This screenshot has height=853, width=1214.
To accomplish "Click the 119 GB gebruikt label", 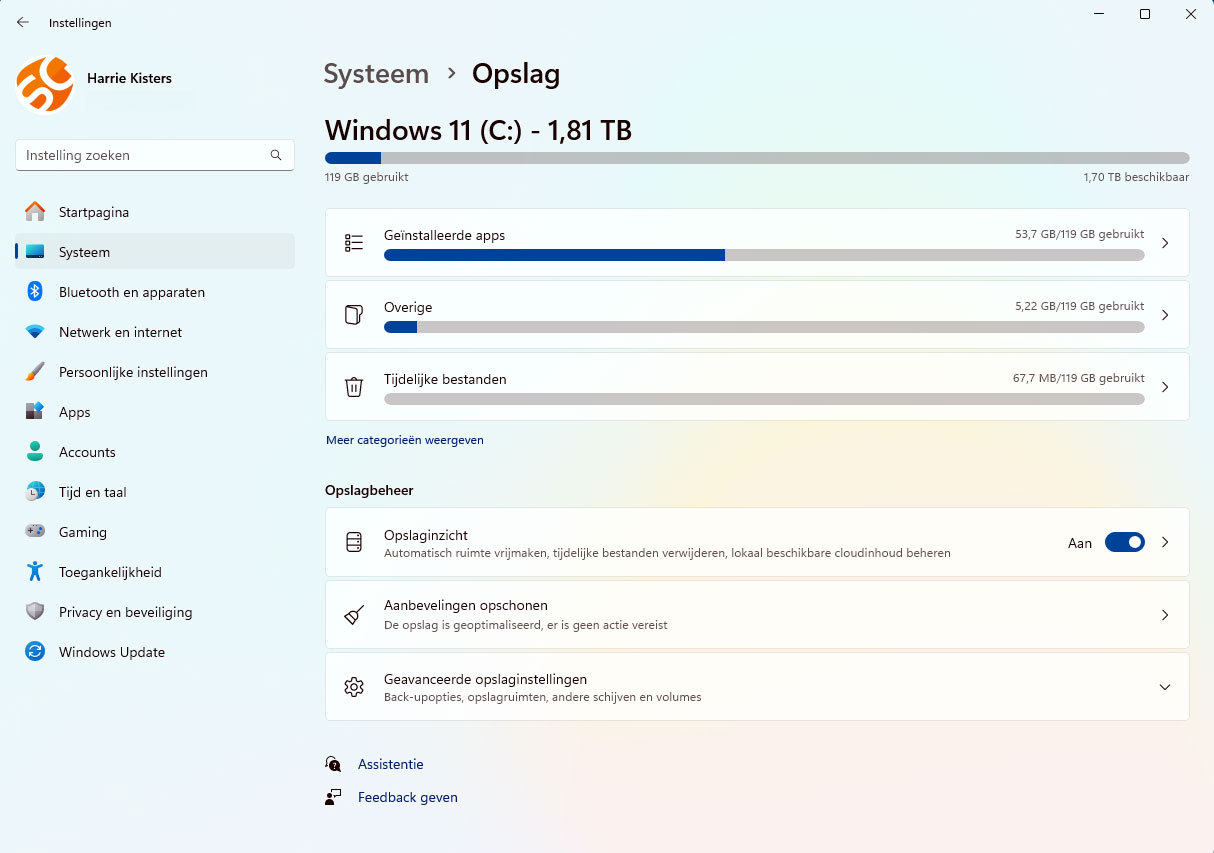I will tap(367, 177).
